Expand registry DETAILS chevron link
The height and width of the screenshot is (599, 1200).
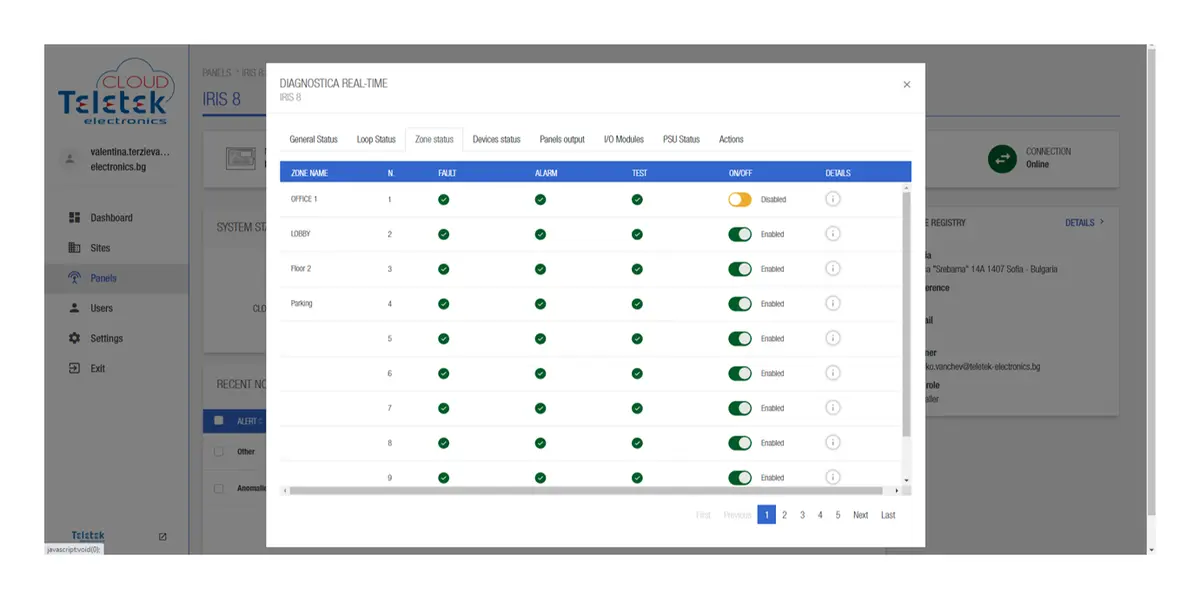tap(1084, 223)
